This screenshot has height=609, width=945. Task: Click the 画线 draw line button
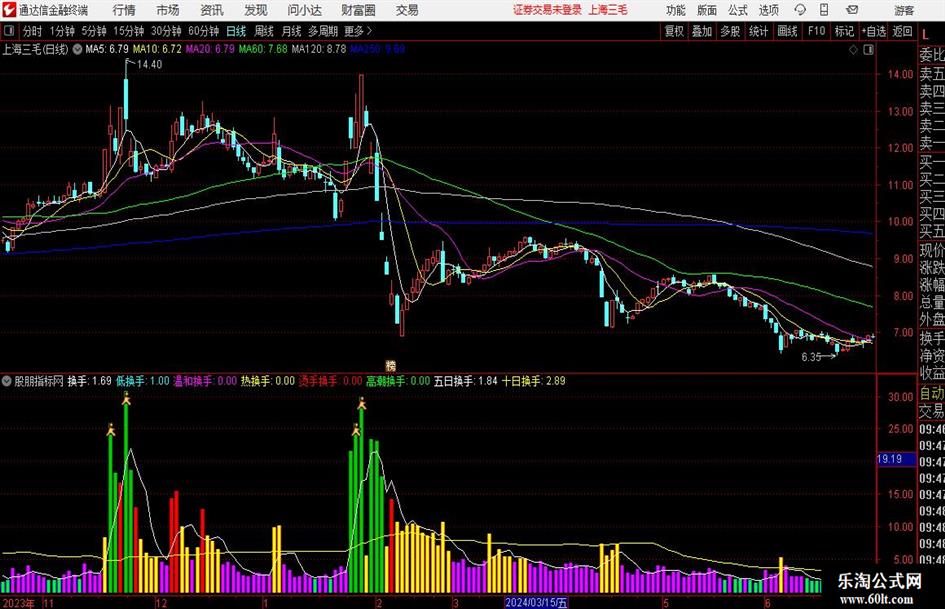click(x=787, y=31)
